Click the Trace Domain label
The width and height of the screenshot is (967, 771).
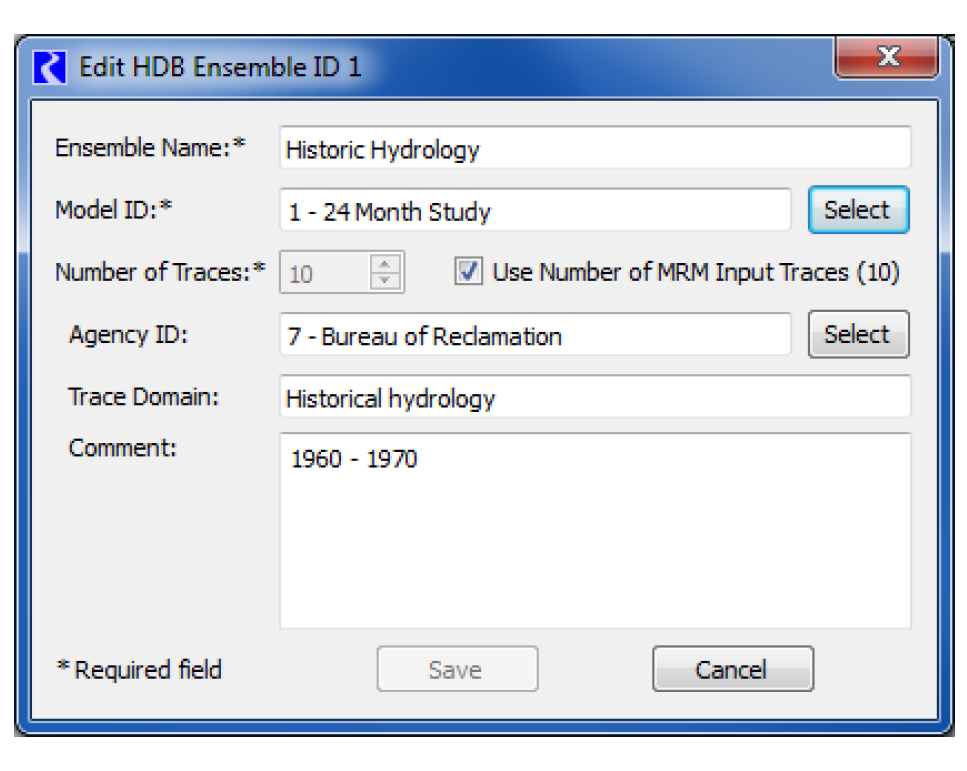coord(143,396)
